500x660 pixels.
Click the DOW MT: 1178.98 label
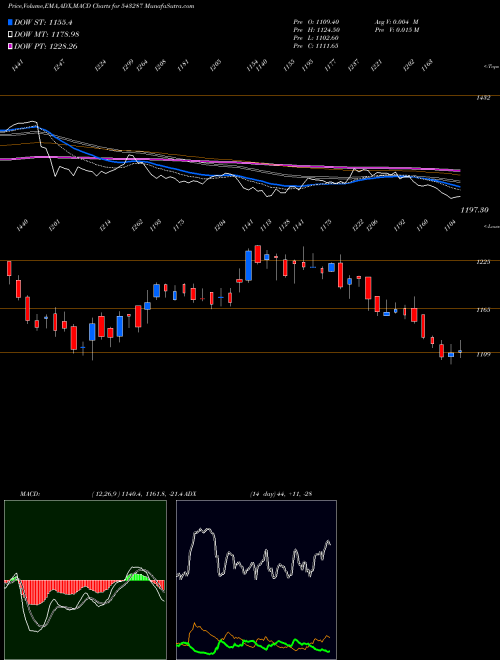[x=47, y=35]
